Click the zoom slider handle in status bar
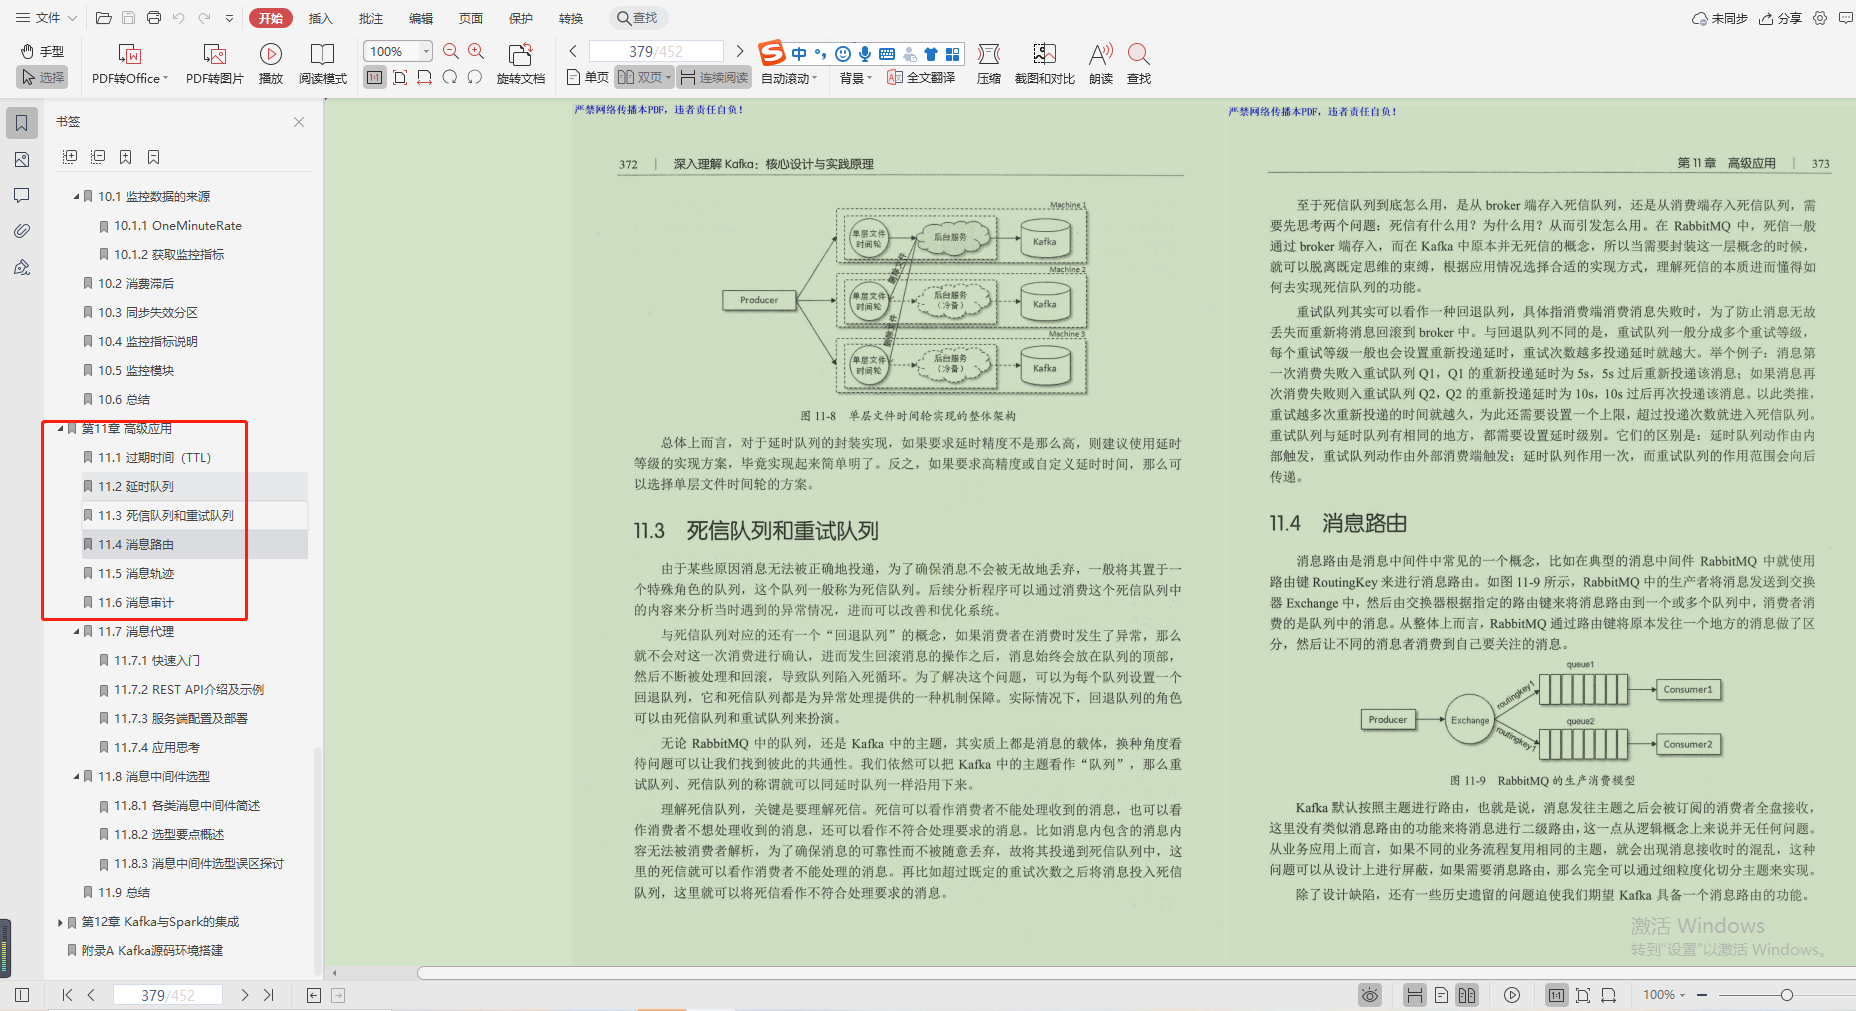The image size is (1856, 1011). pyautogui.click(x=1786, y=995)
